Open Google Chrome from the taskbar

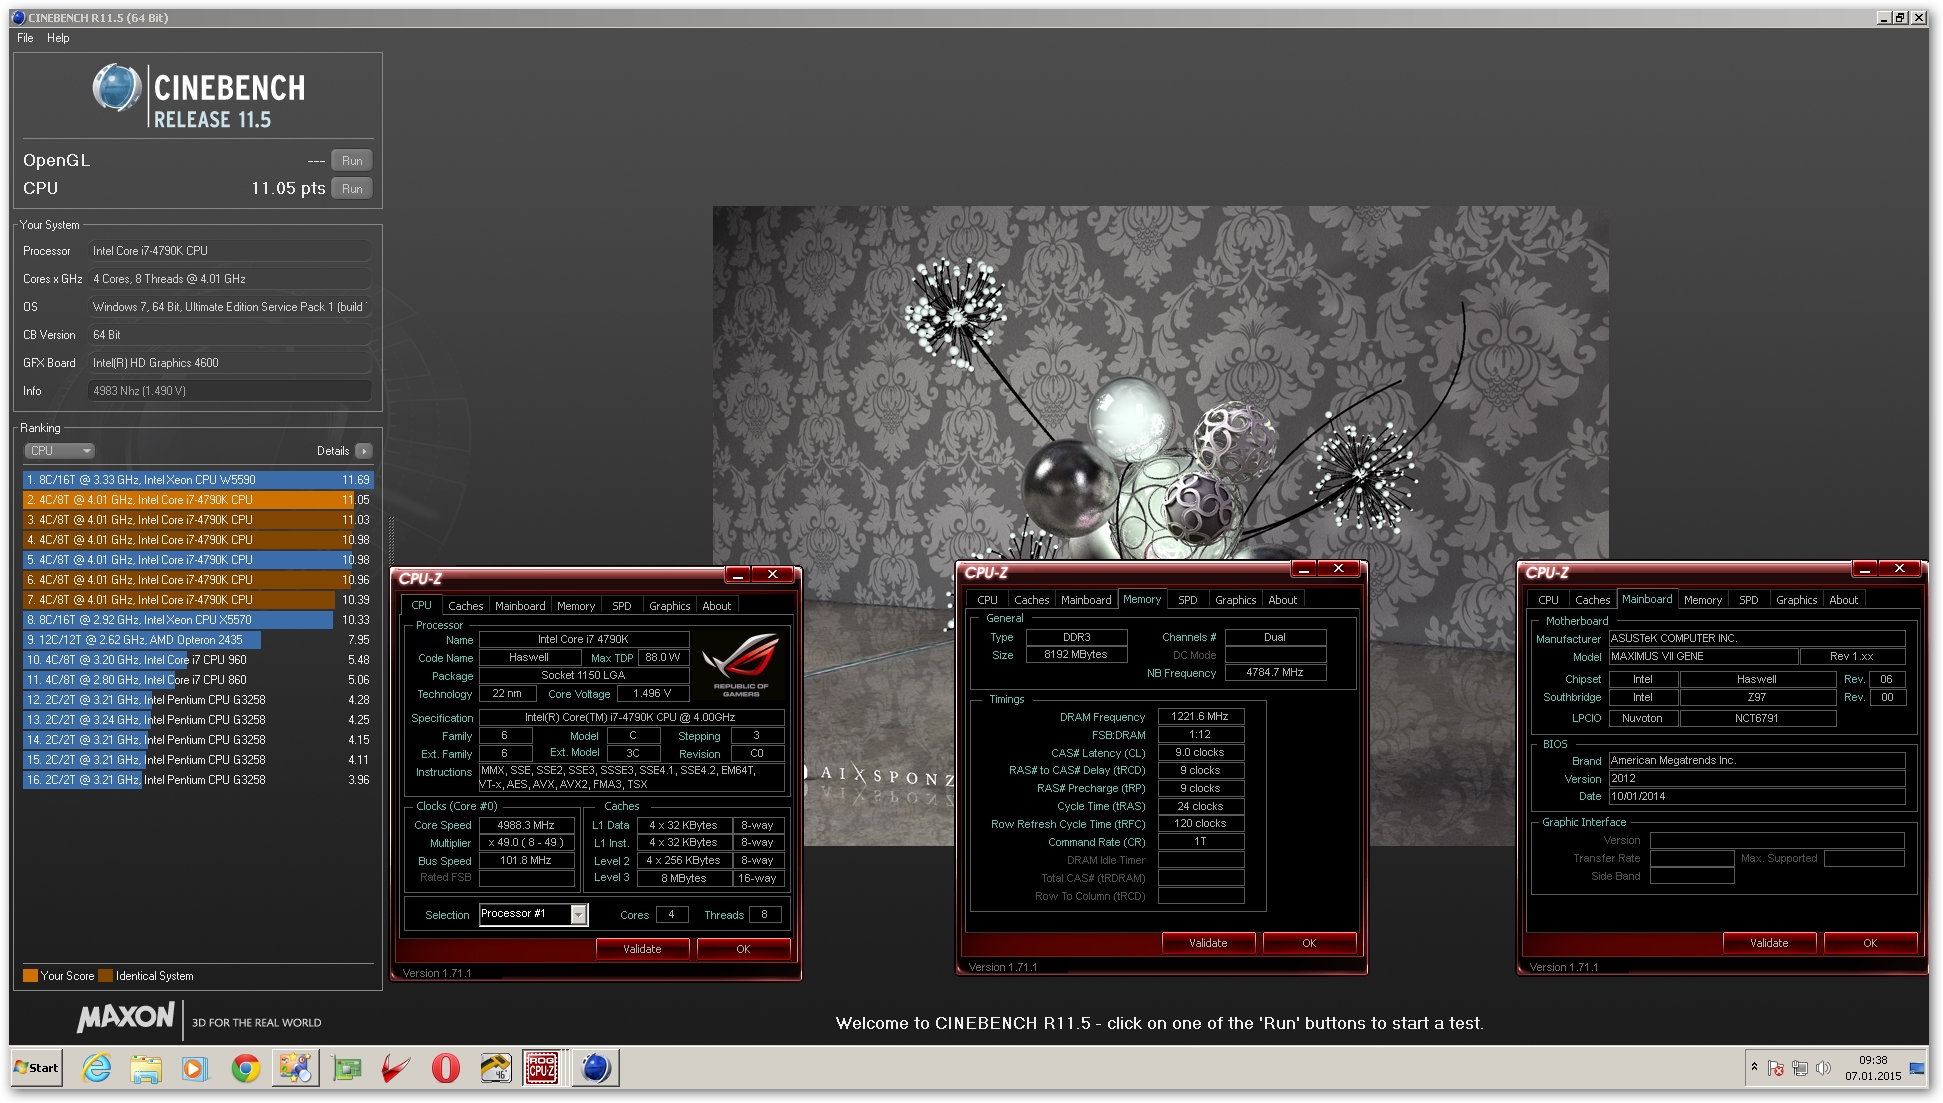246,1068
